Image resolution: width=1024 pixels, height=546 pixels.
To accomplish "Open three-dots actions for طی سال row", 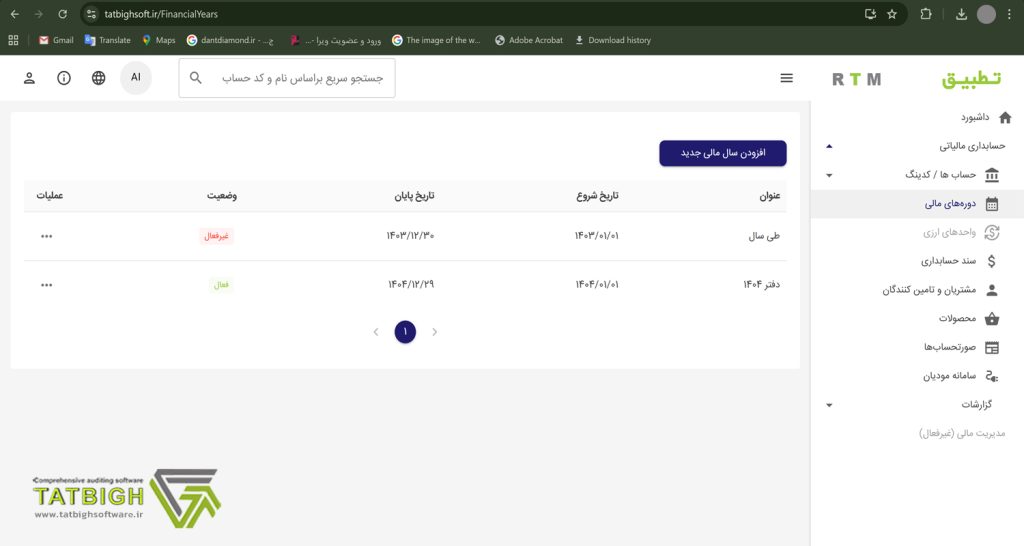I will (47, 236).
